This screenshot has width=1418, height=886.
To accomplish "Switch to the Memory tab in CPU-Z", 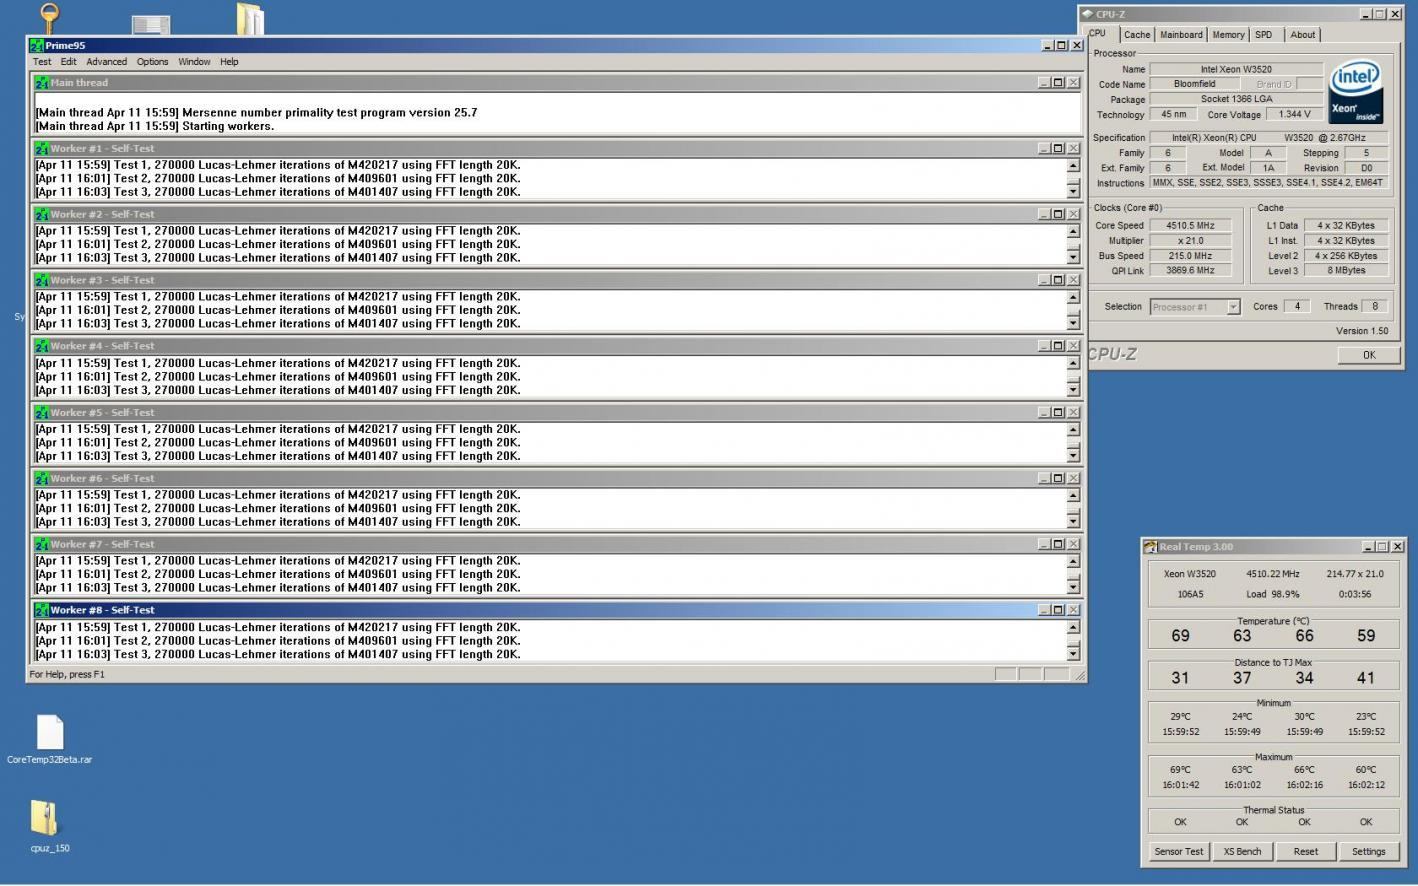I will tap(1228, 35).
